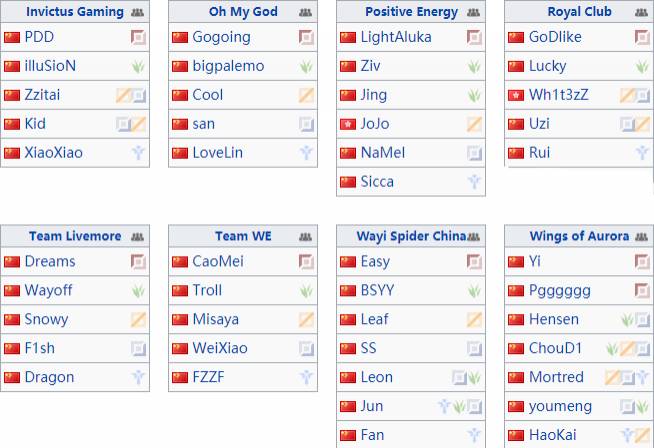
Task: Click illuSioN's jungle role icon
Action: pyautogui.click(x=138, y=66)
